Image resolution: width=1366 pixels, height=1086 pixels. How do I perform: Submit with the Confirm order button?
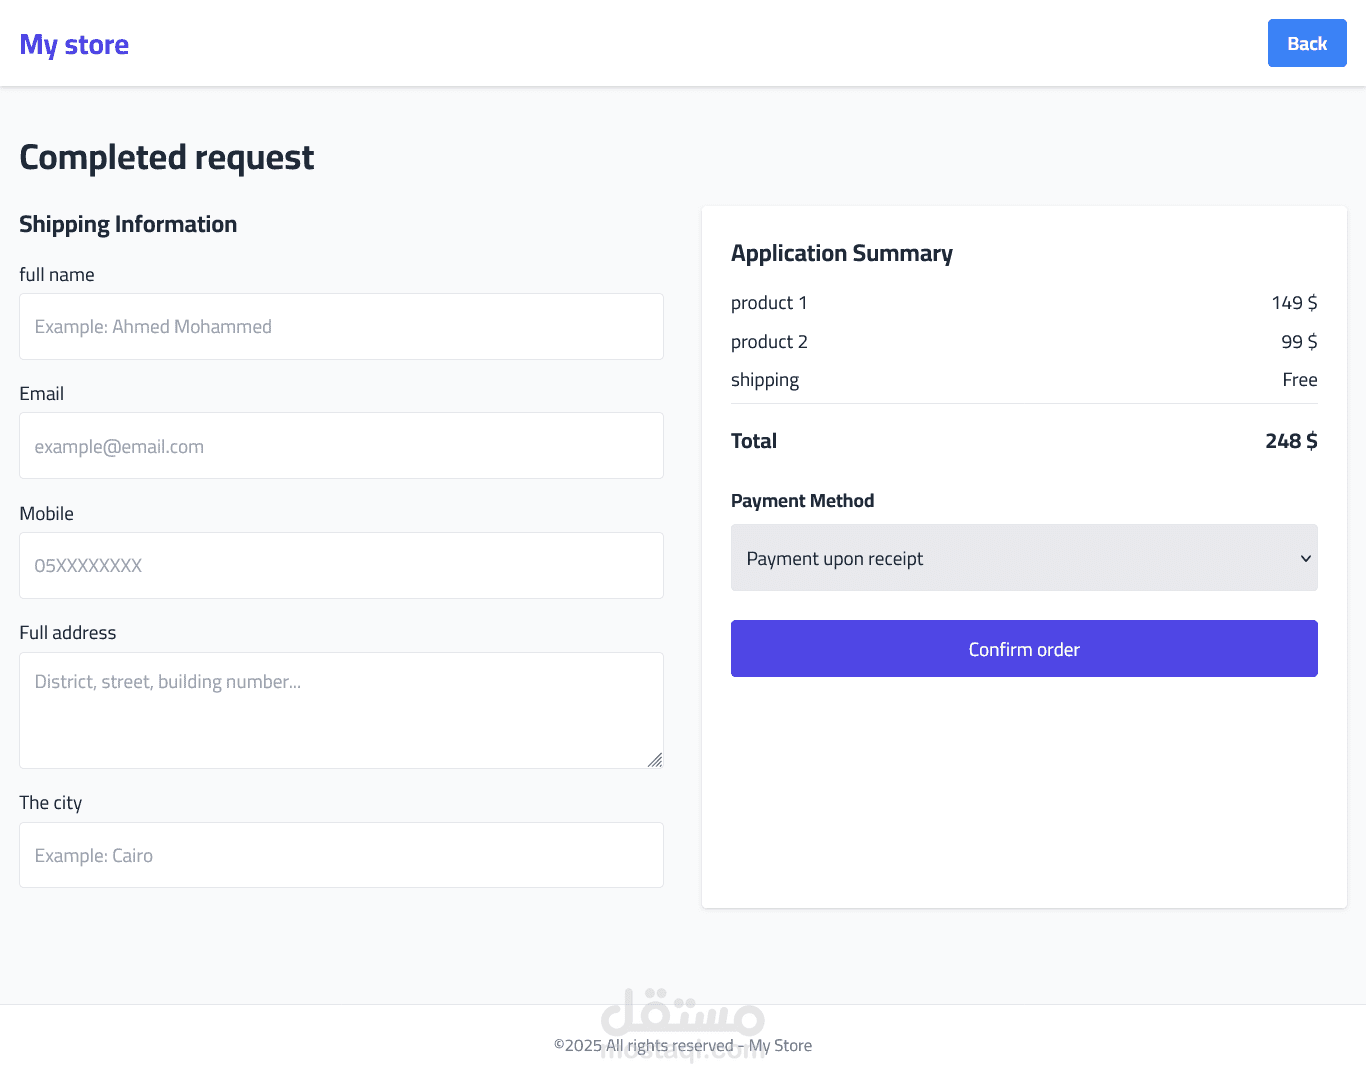pos(1024,649)
